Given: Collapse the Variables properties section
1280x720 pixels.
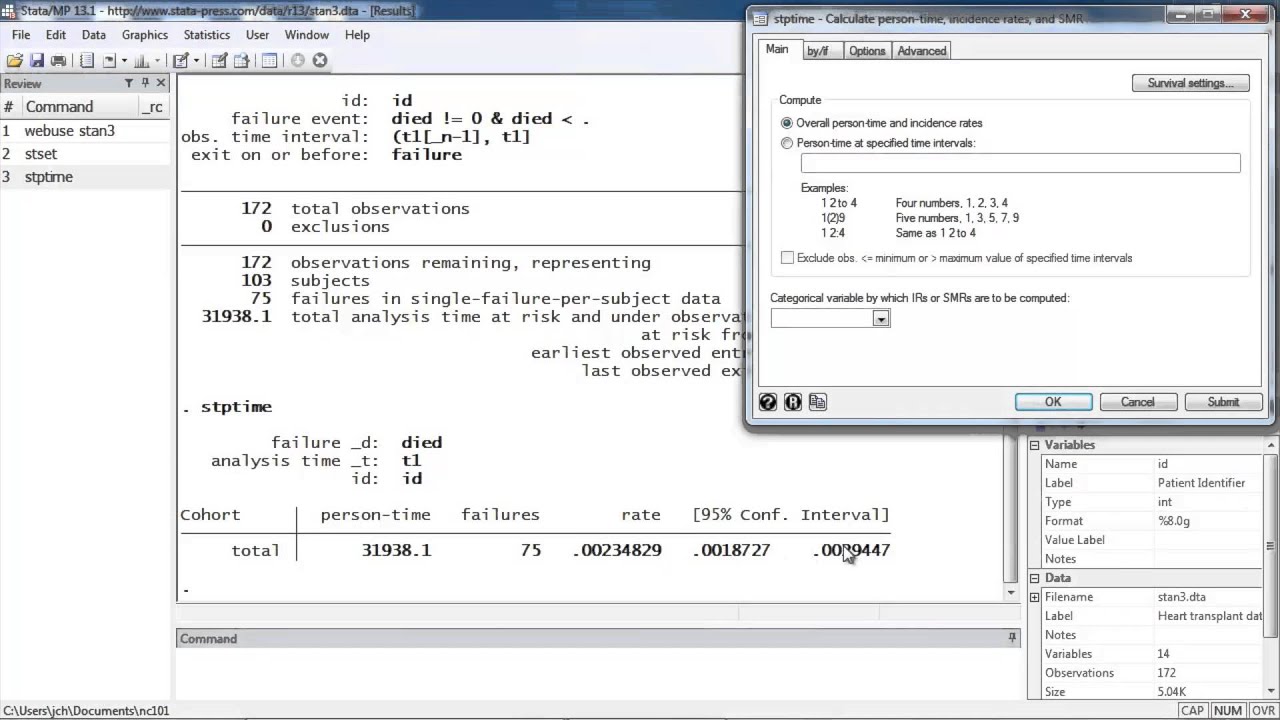Looking at the screenshot, I should 1035,445.
